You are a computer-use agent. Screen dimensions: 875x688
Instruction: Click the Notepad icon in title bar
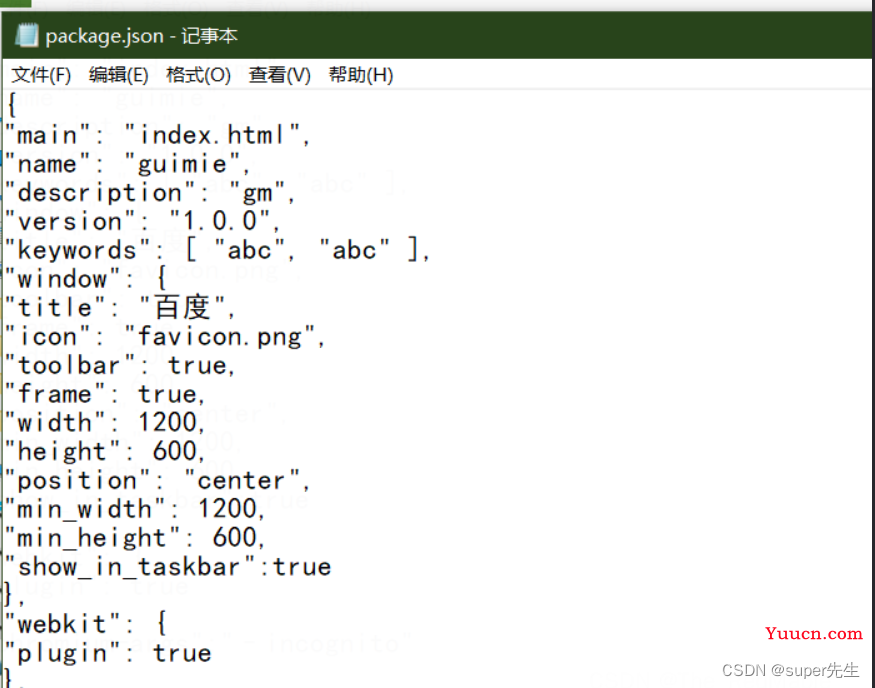tap(26, 36)
